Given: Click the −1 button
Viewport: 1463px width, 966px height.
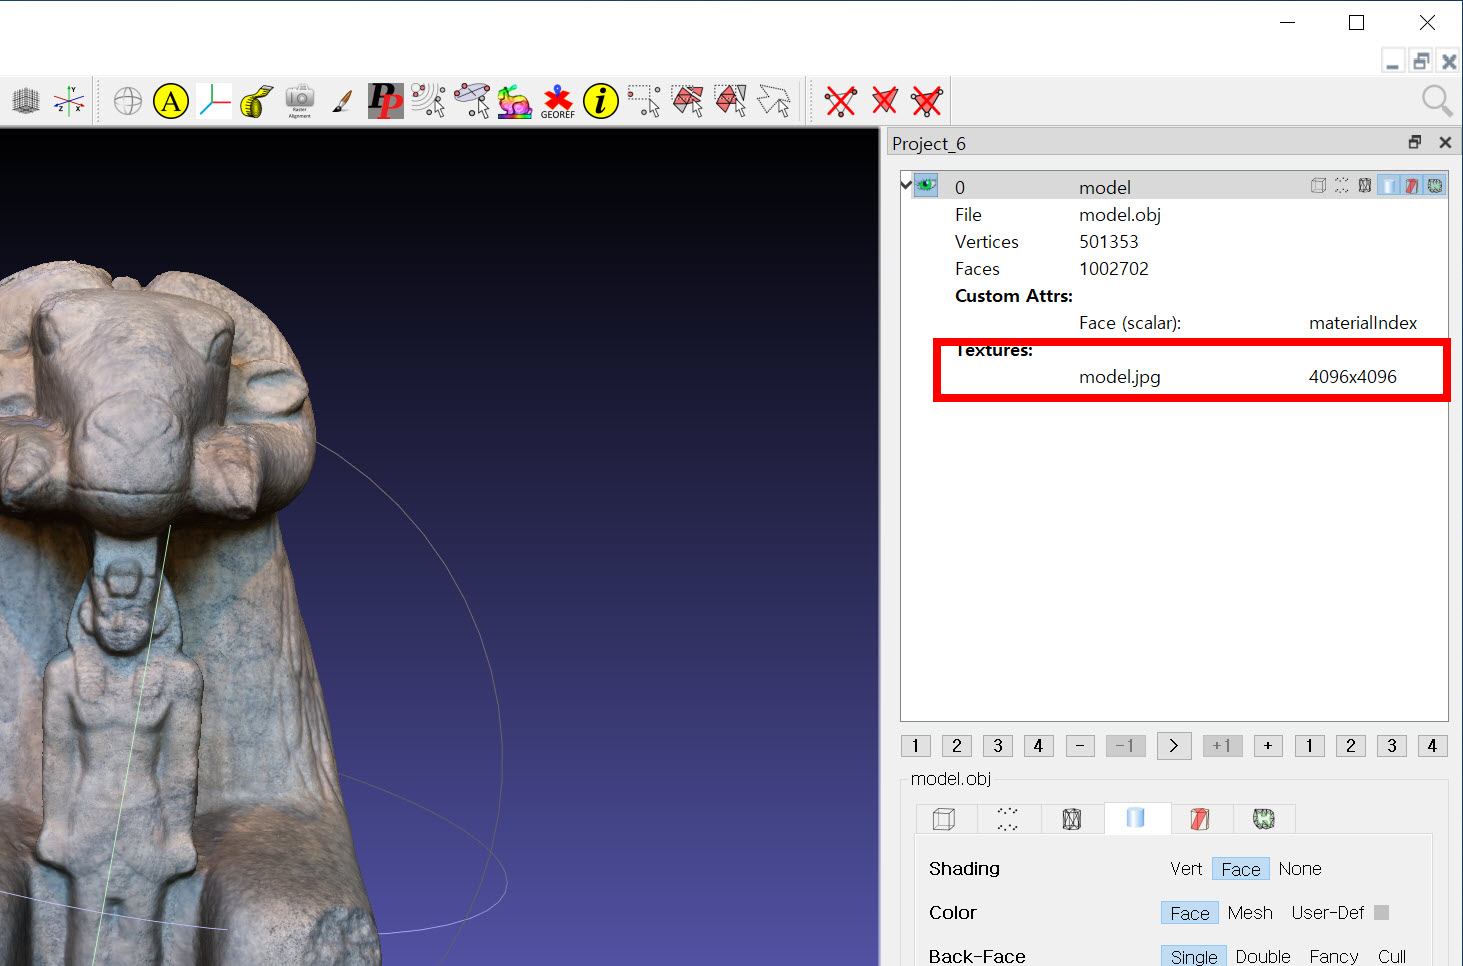Looking at the screenshot, I should coord(1125,746).
